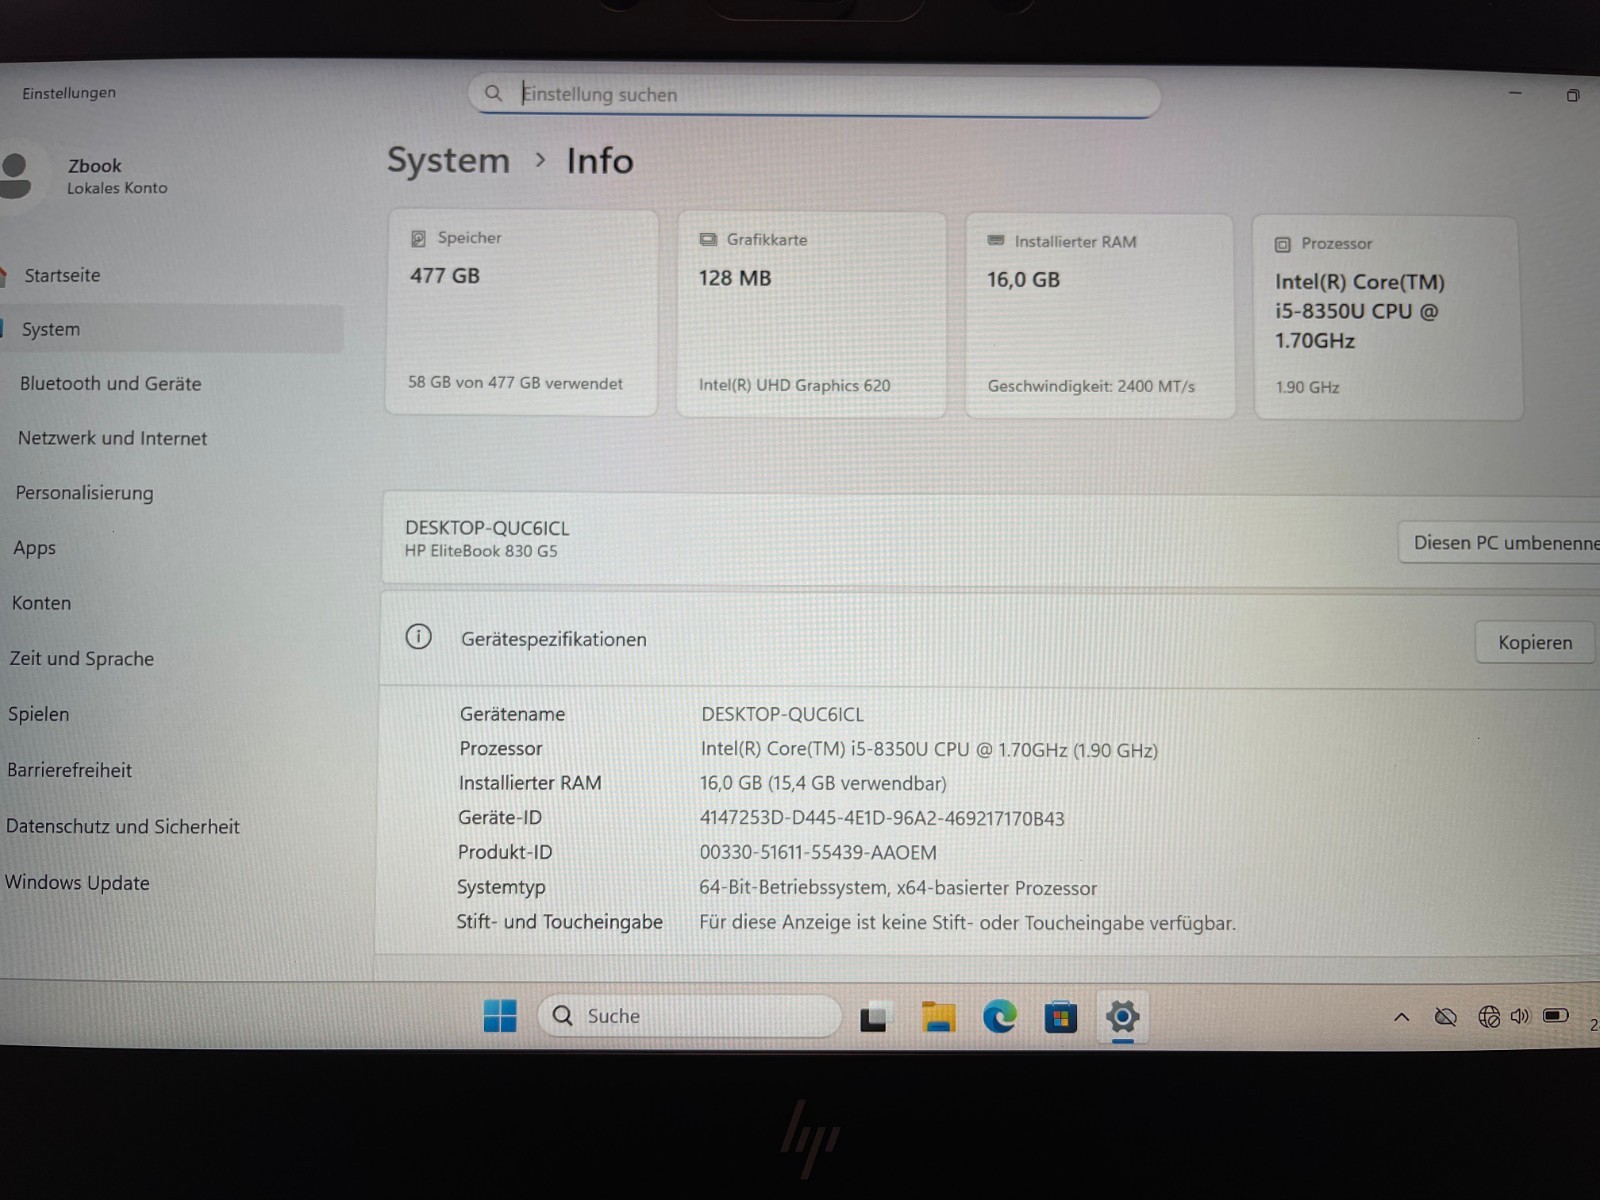Click the Systemtyp 64-Bit value
The height and width of the screenshot is (1200, 1600).
(898, 888)
